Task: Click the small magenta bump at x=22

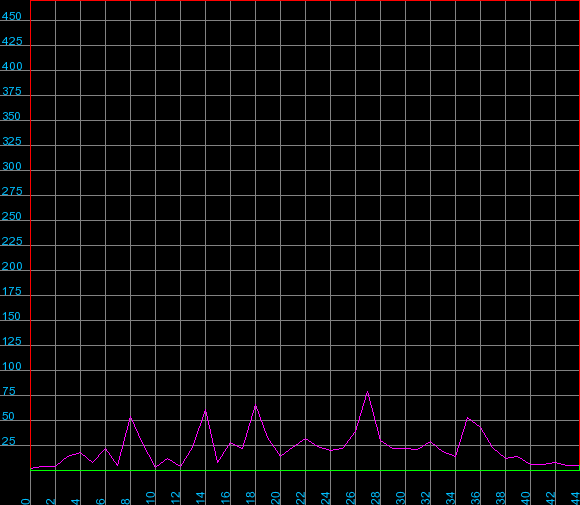Action: [305, 439]
